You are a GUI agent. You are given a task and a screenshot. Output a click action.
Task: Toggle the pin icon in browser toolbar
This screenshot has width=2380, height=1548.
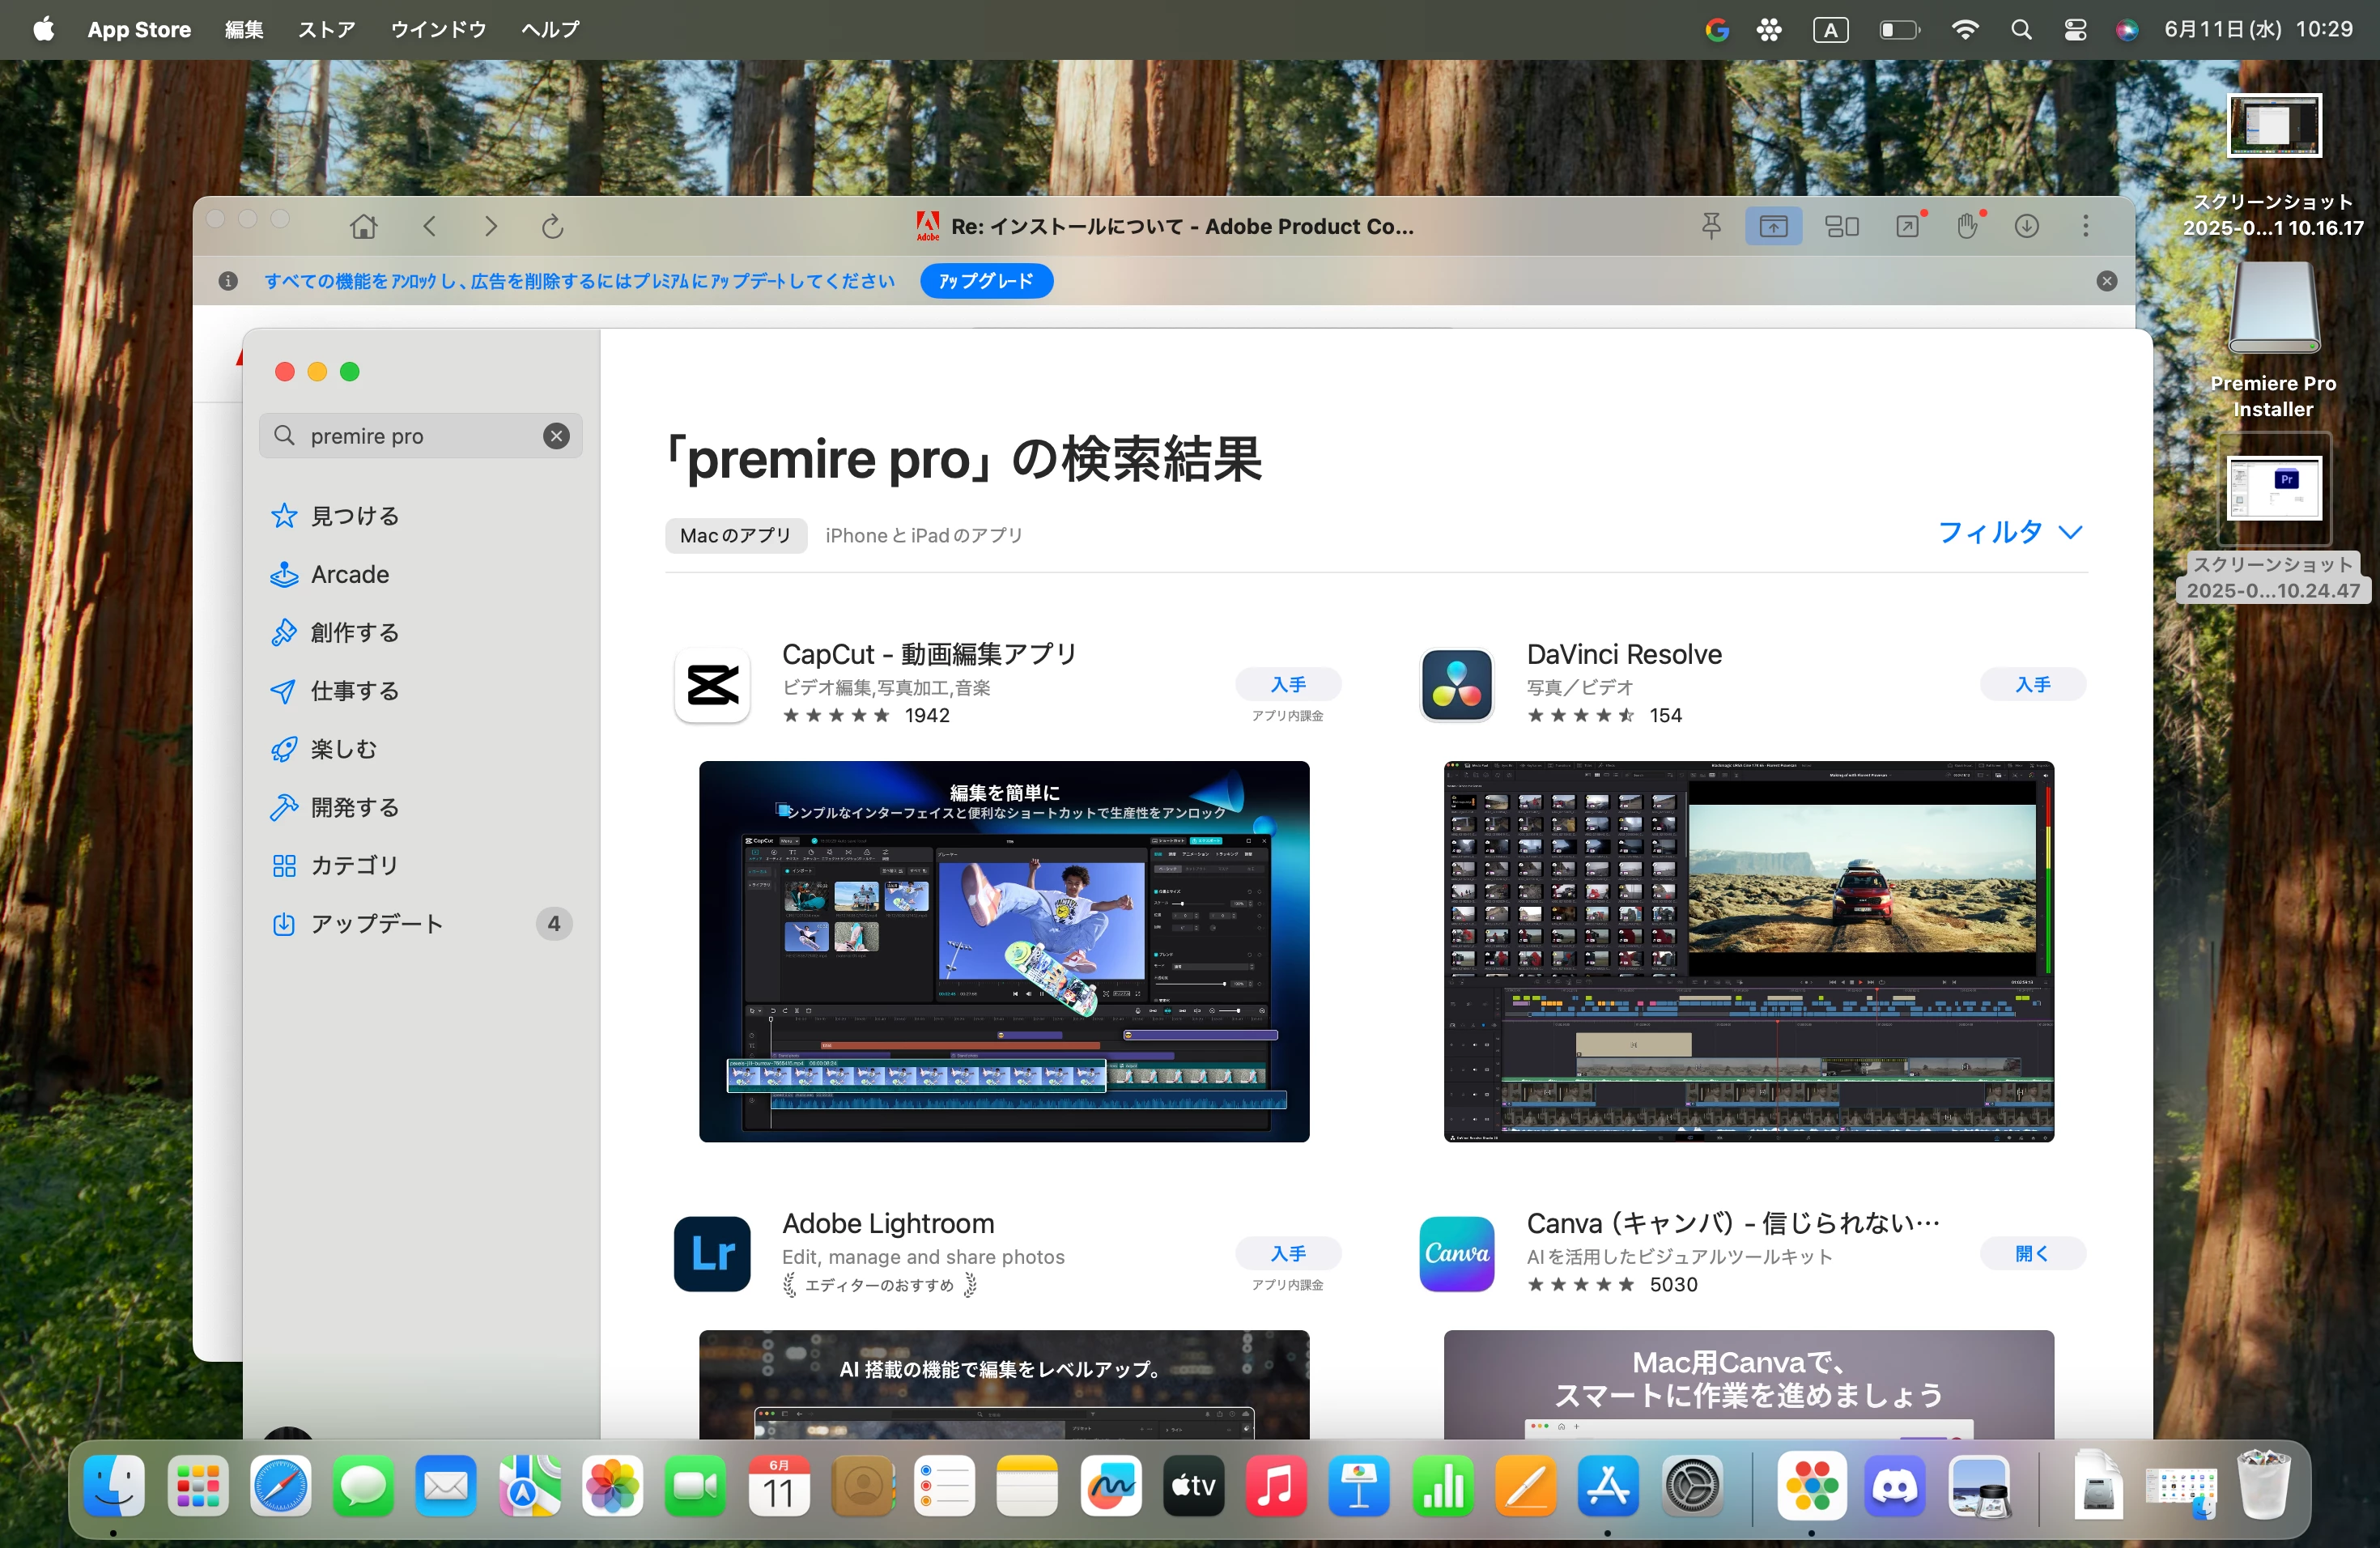[1711, 227]
